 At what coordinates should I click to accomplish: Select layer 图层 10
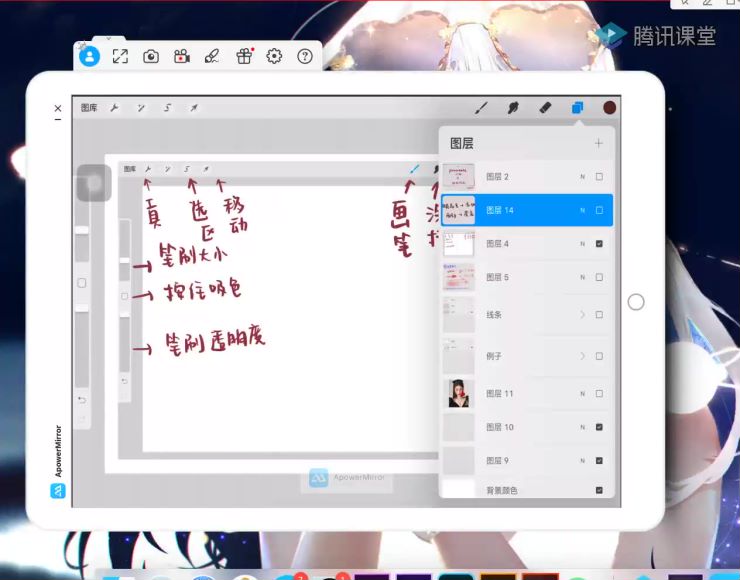pyautogui.click(x=527, y=427)
